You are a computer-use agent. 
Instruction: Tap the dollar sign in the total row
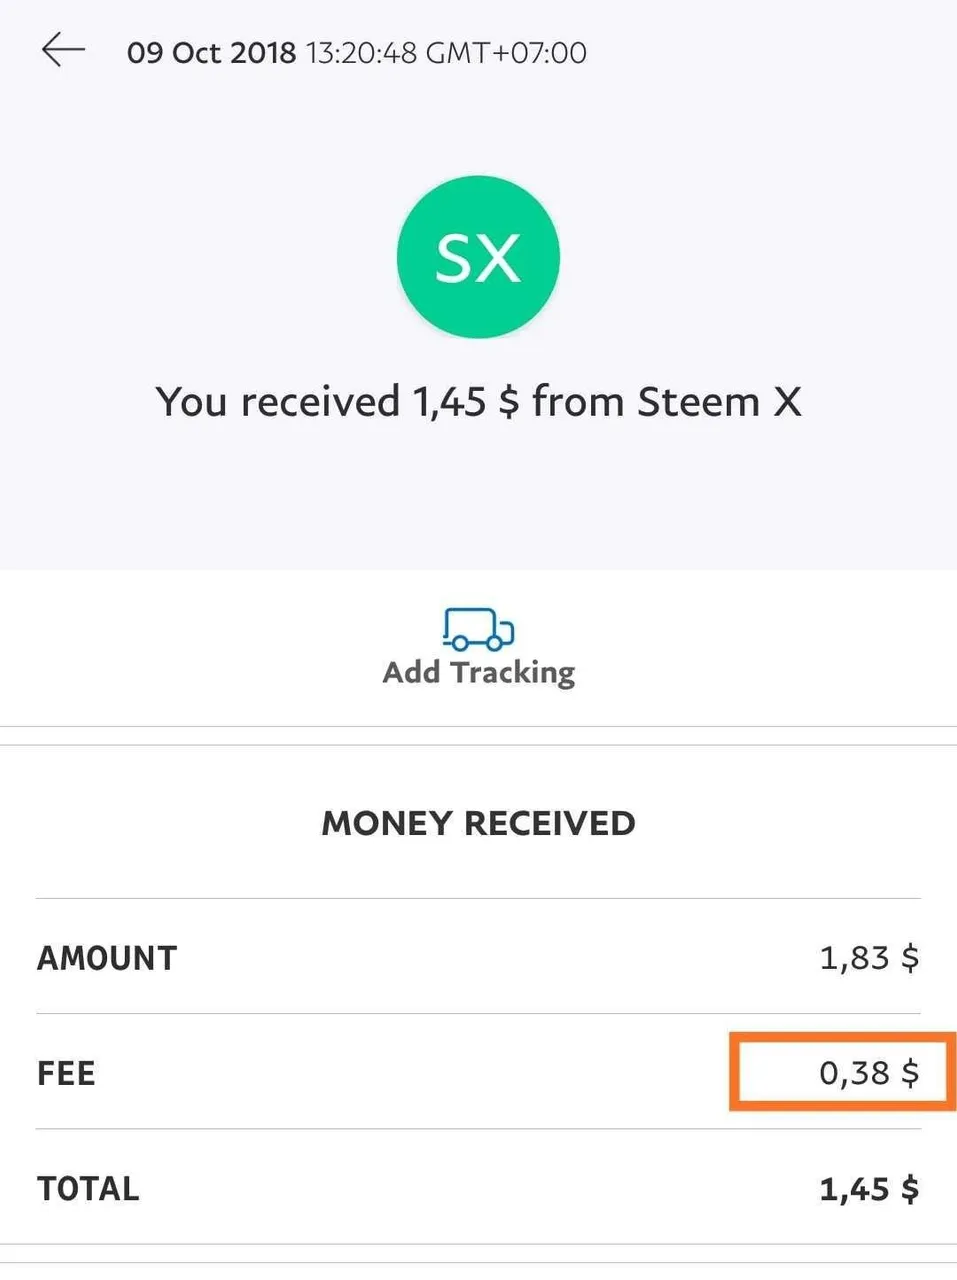(910, 1189)
